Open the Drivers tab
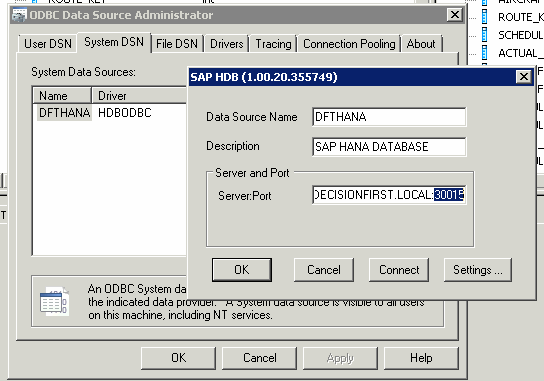This screenshot has height=381, width=544. pos(227,44)
